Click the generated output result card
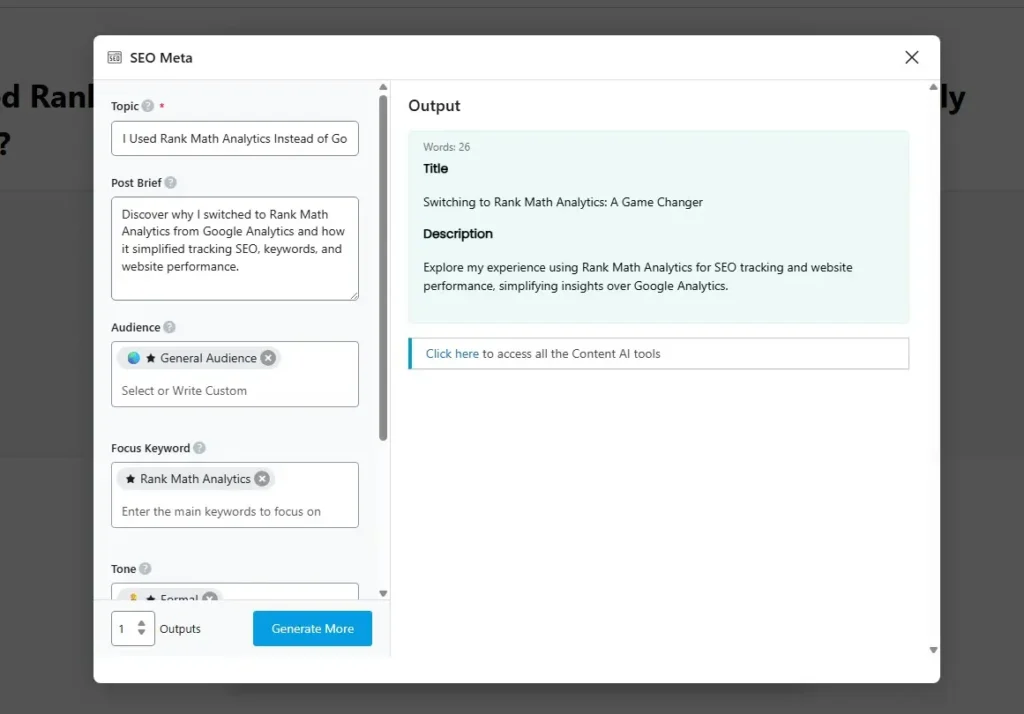 point(658,227)
